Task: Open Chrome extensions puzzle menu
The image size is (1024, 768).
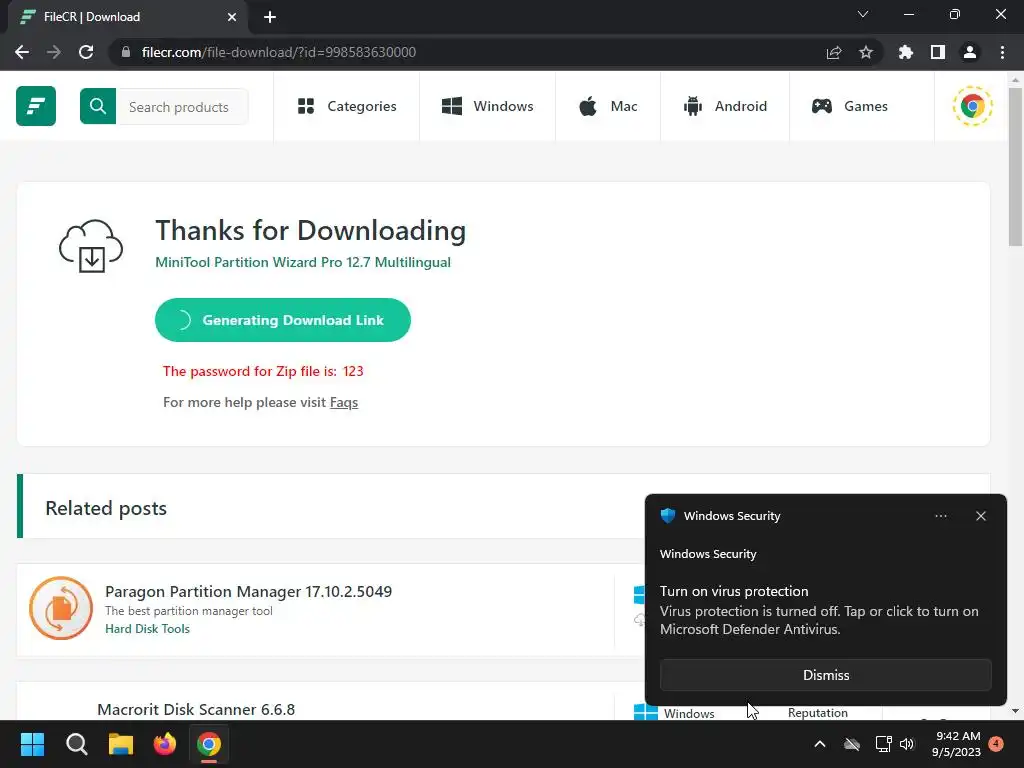Action: [x=906, y=52]
